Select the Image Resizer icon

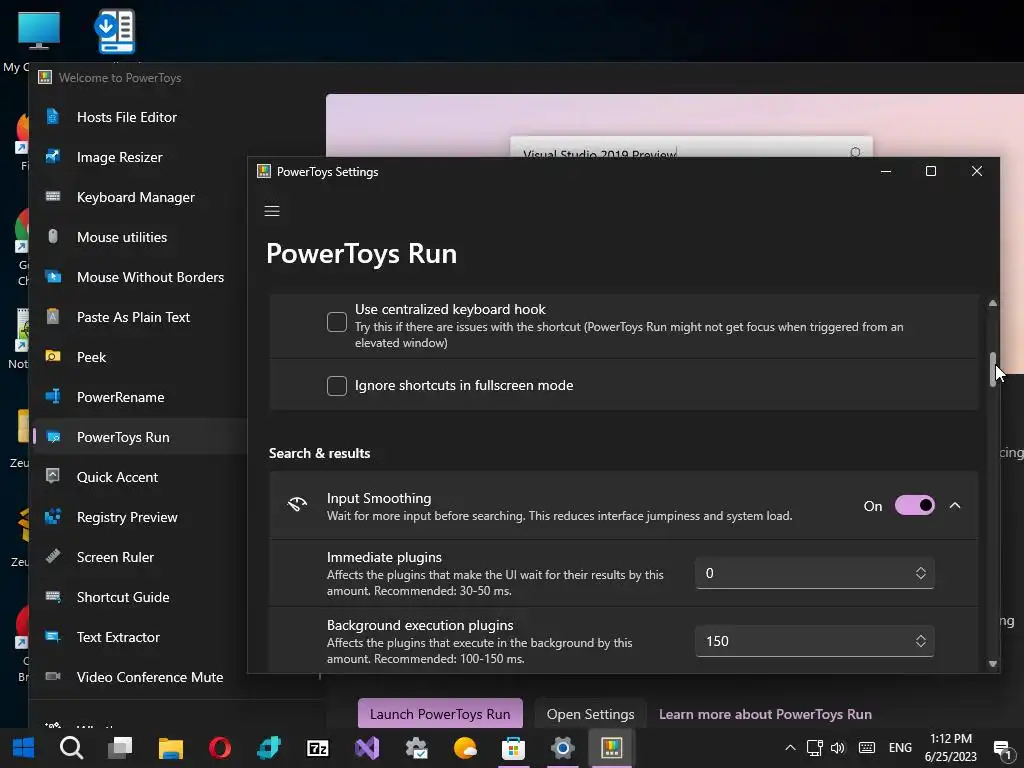click(53, 157)
